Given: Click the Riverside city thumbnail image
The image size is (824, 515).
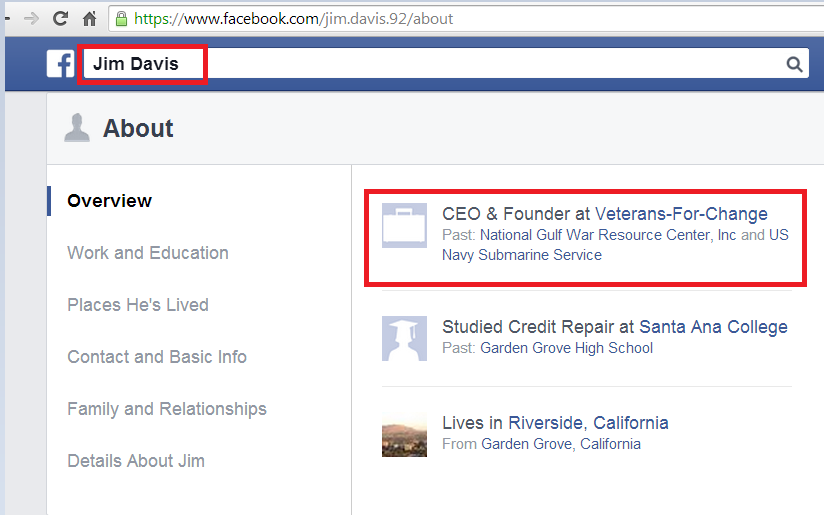Looking at the screenshot, I should (x=404, y=435).
